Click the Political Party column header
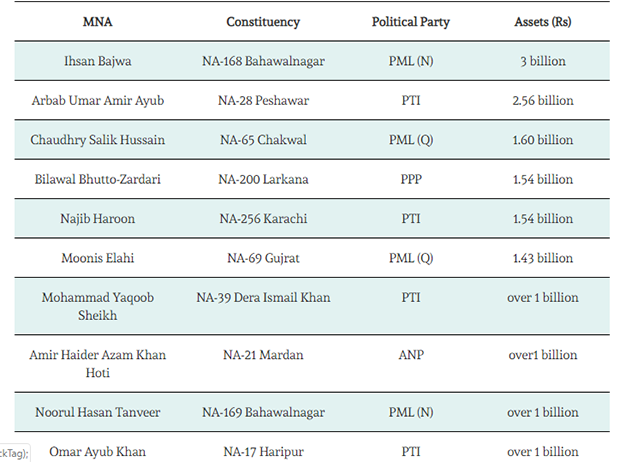 tap(410, 21)
